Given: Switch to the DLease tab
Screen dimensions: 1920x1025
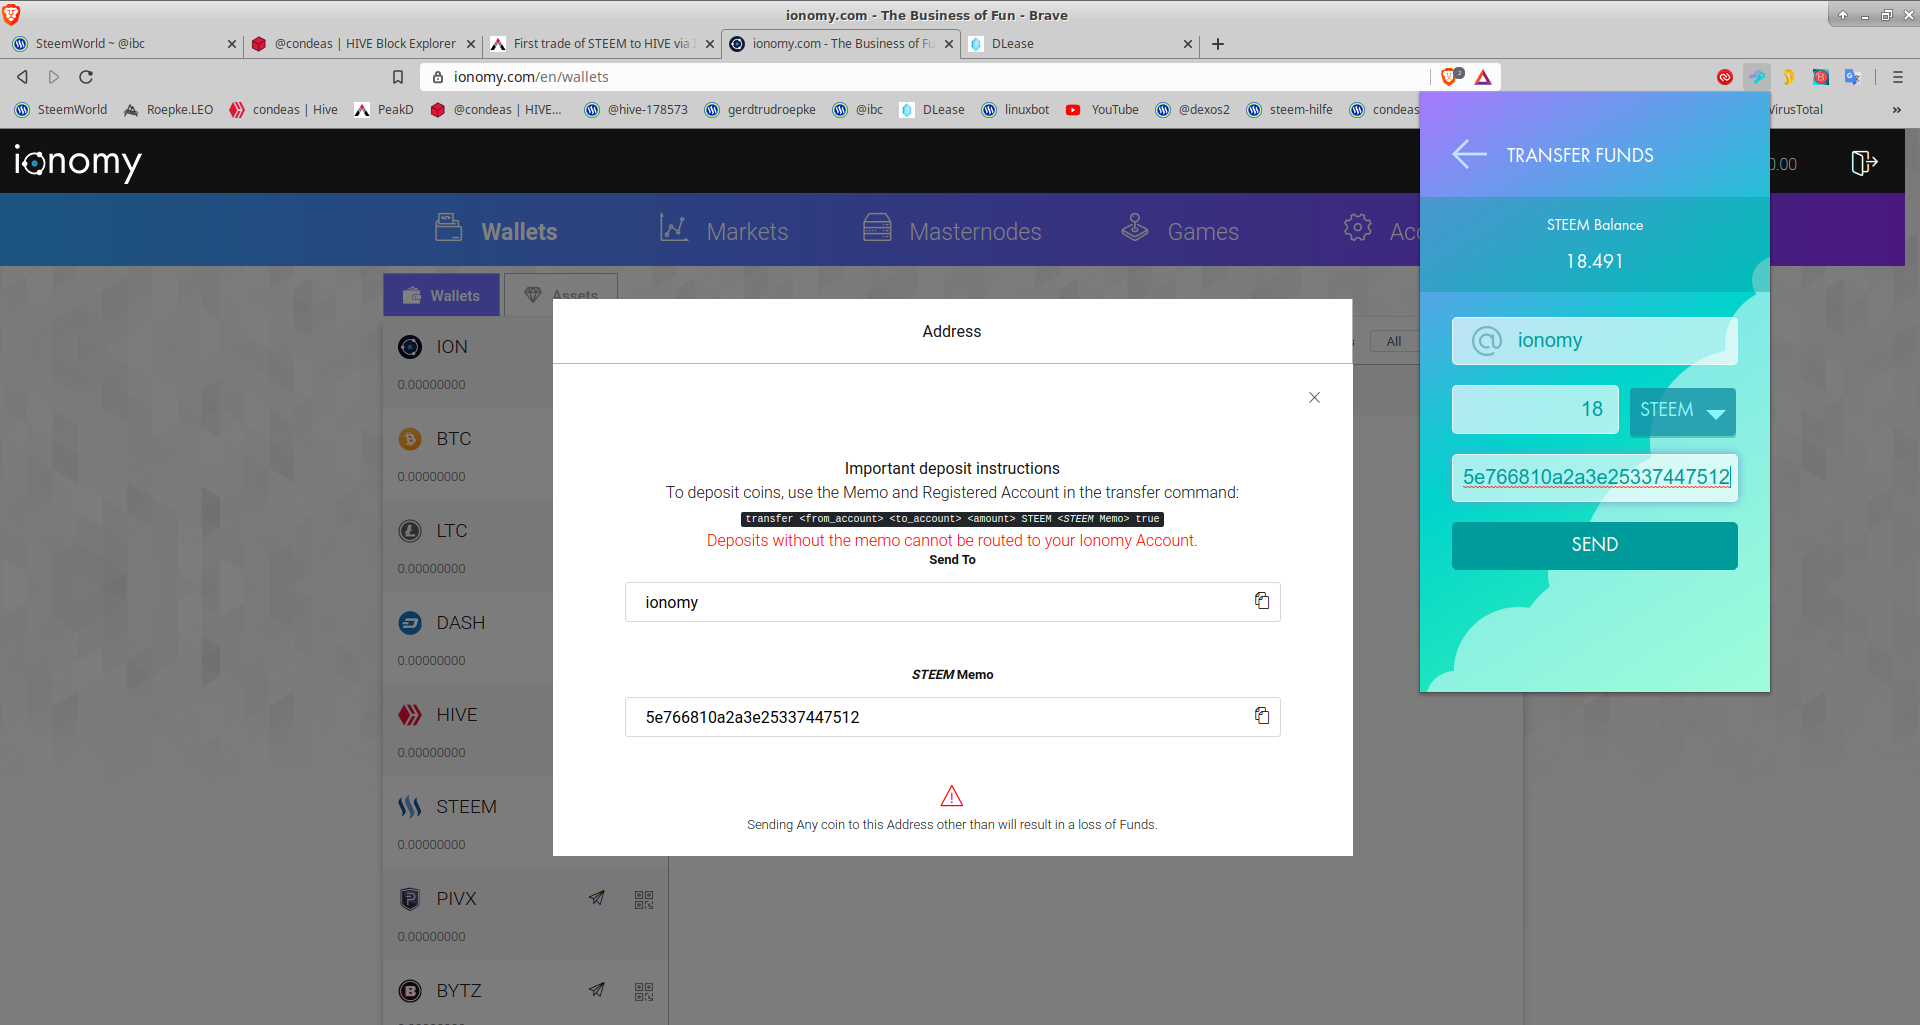Looking at the screenshot, I should 1080,44.
